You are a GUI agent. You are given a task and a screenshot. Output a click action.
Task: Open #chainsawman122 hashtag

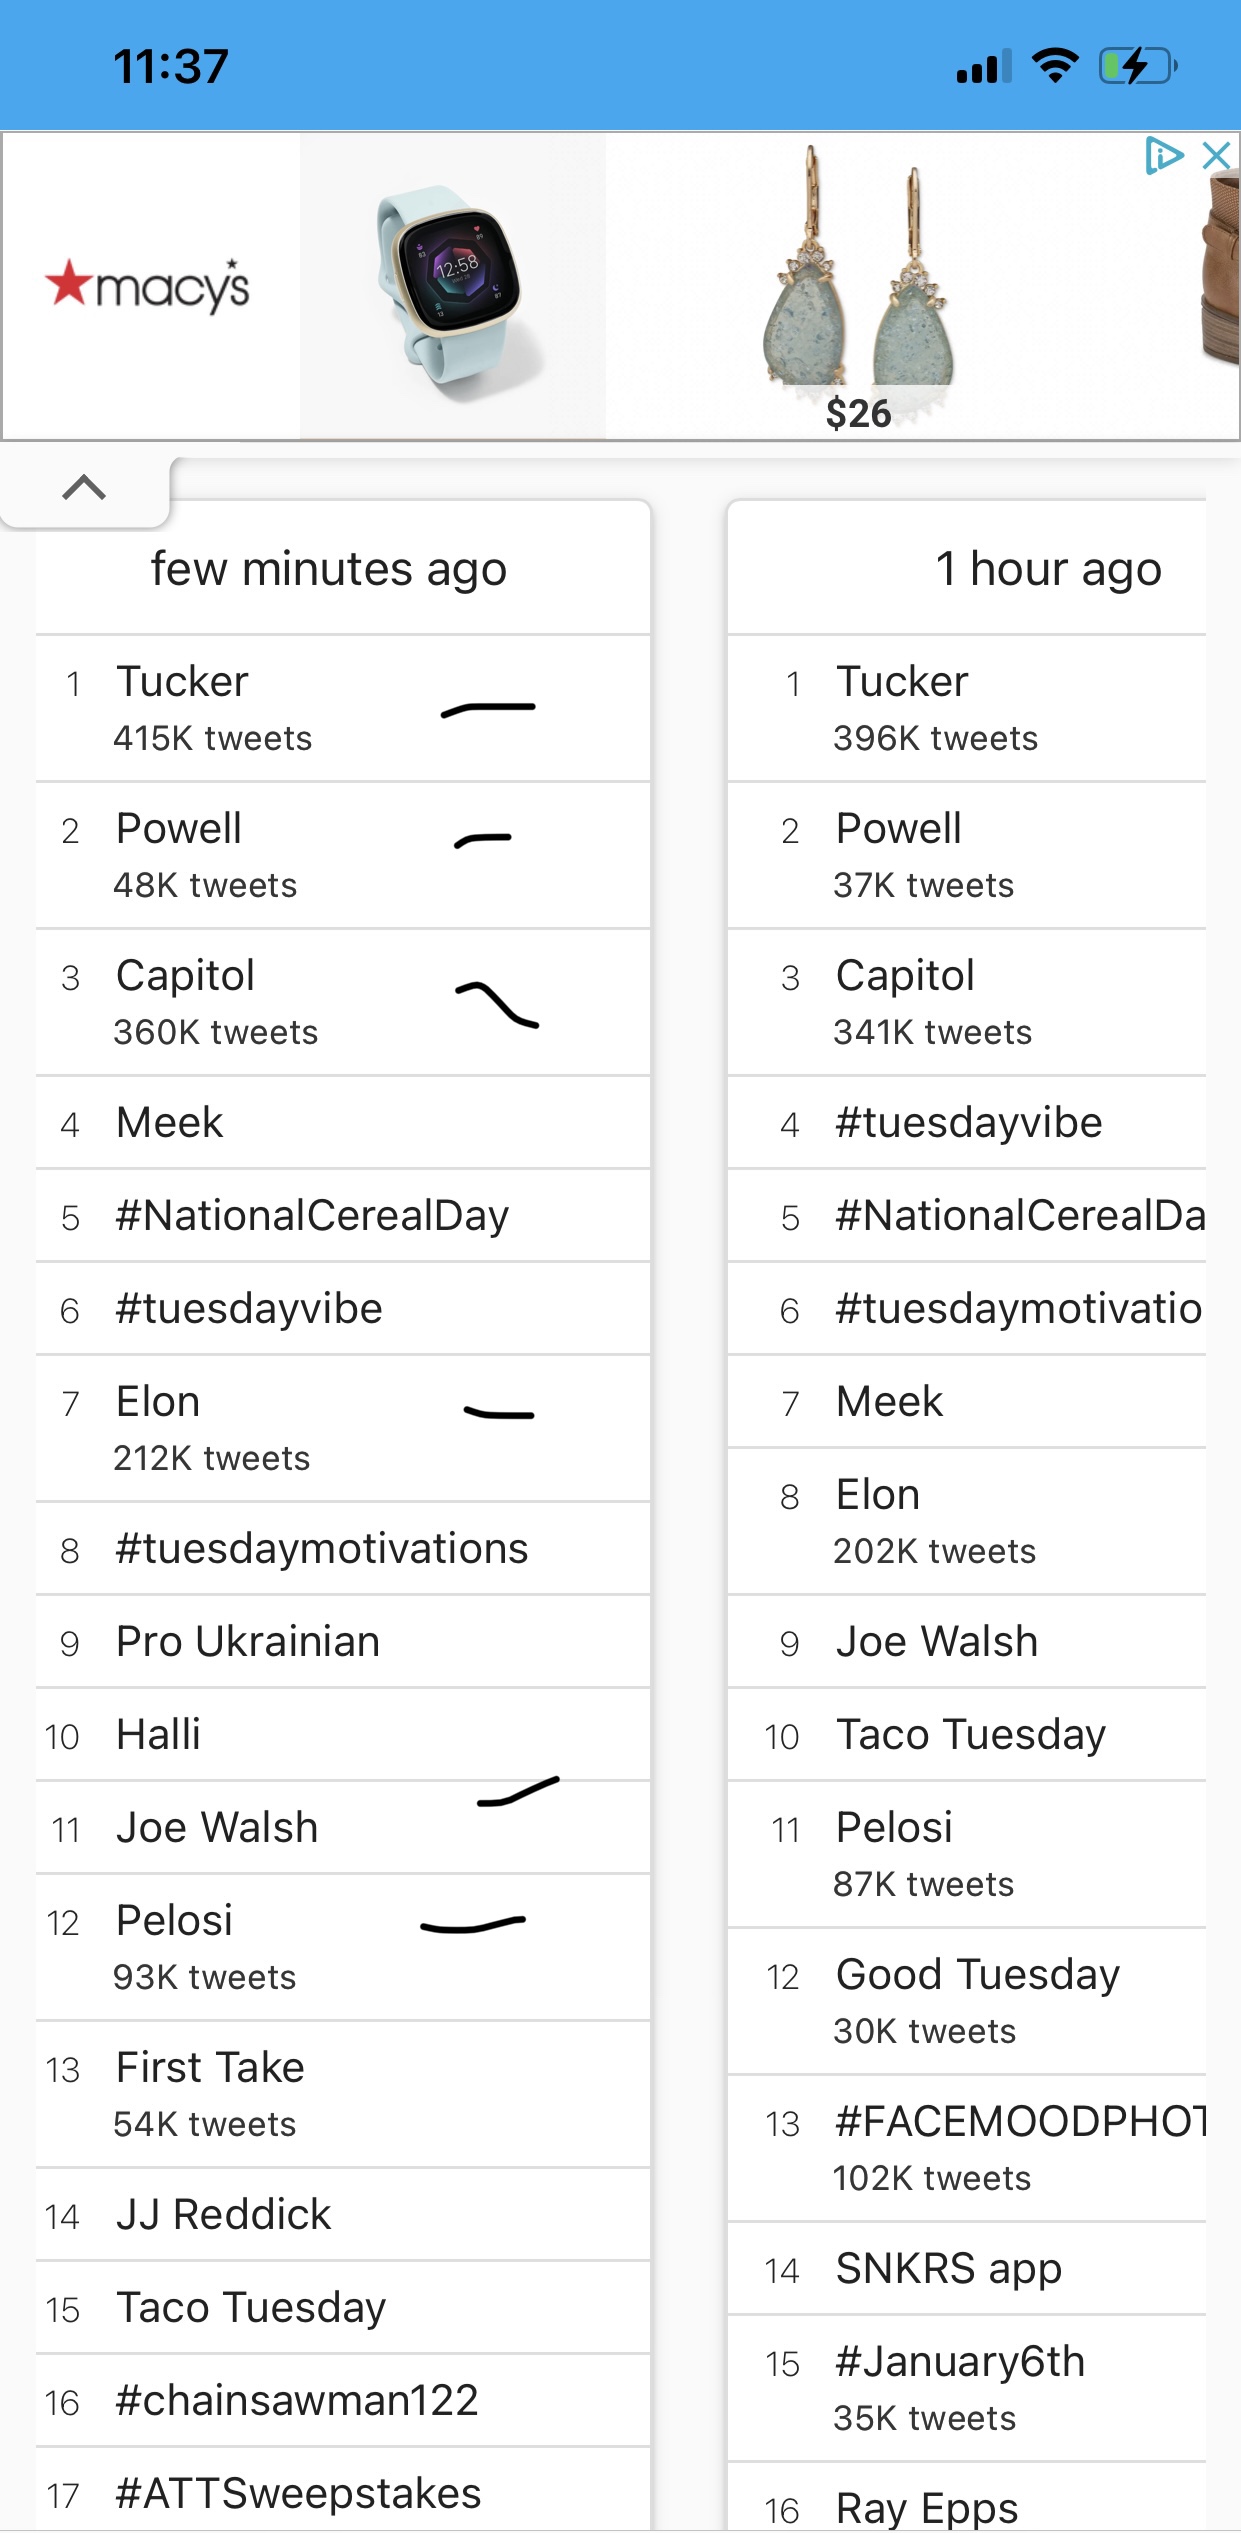343,2401
